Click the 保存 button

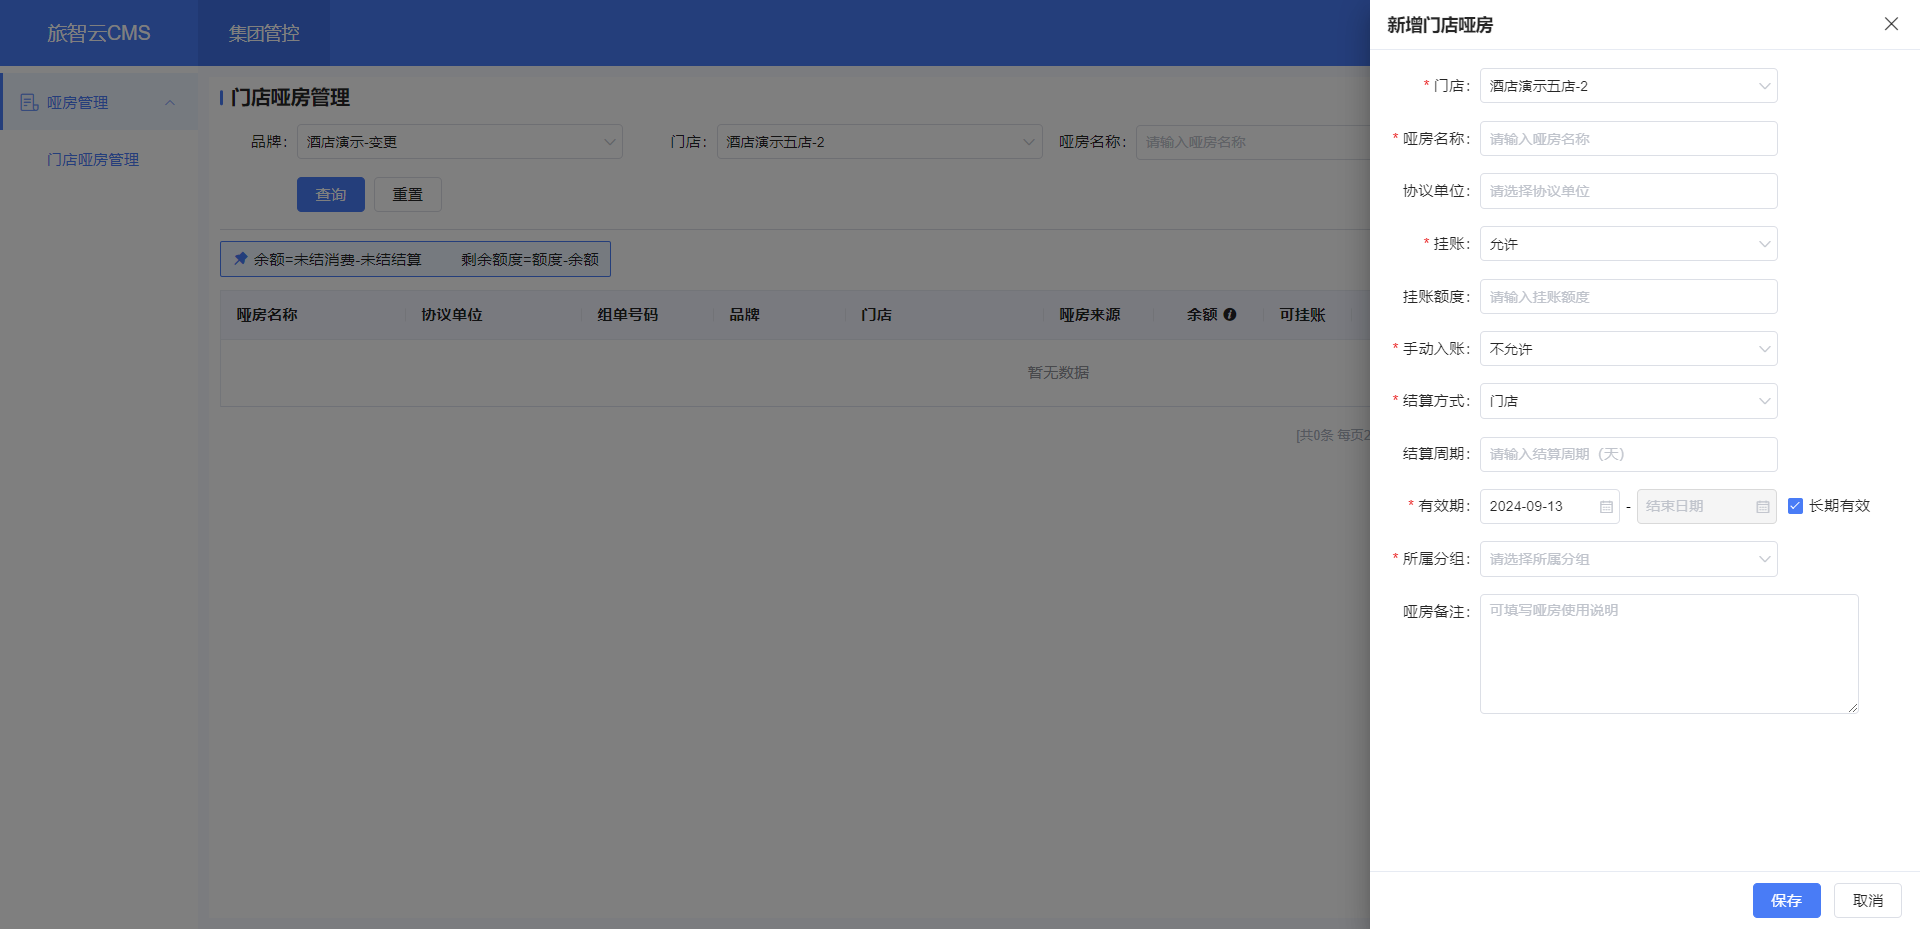coord(1786,900)
